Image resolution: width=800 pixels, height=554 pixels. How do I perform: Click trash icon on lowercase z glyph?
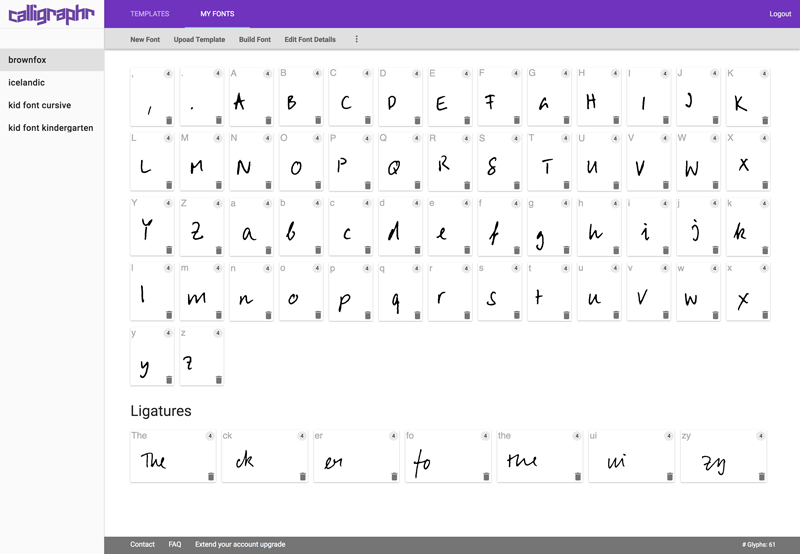pos(218,380)
